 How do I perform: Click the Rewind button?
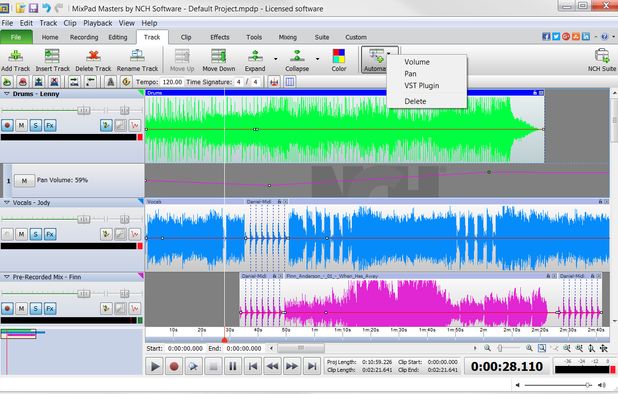coord(272,366)
